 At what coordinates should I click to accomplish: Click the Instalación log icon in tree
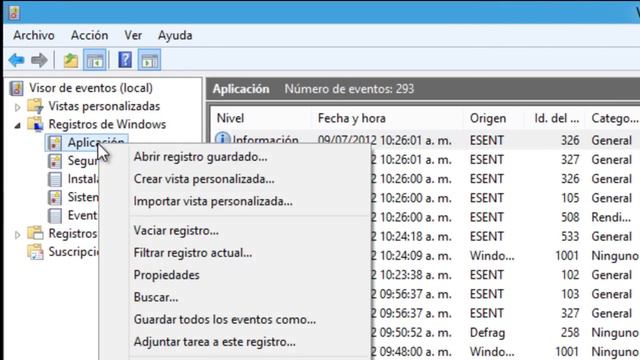54,179
